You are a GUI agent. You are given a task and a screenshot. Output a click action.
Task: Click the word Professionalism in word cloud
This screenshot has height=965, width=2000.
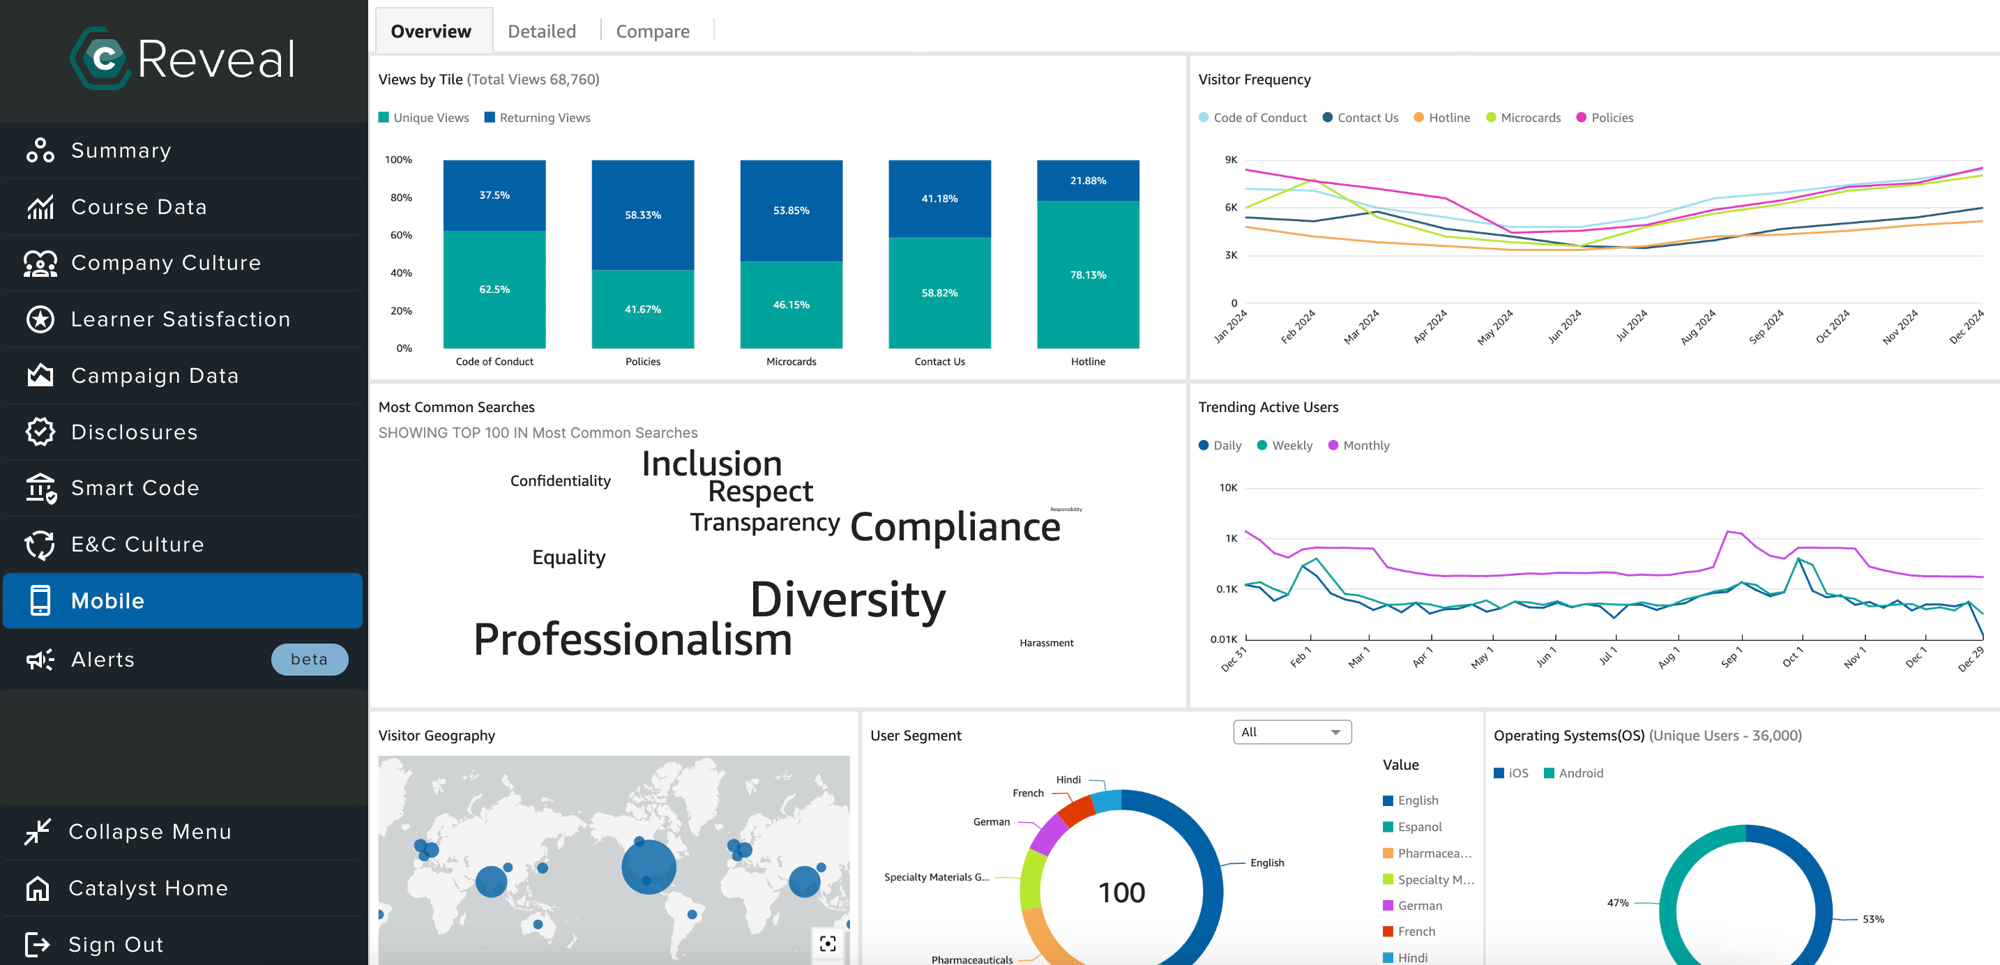[x=633, y=640]
